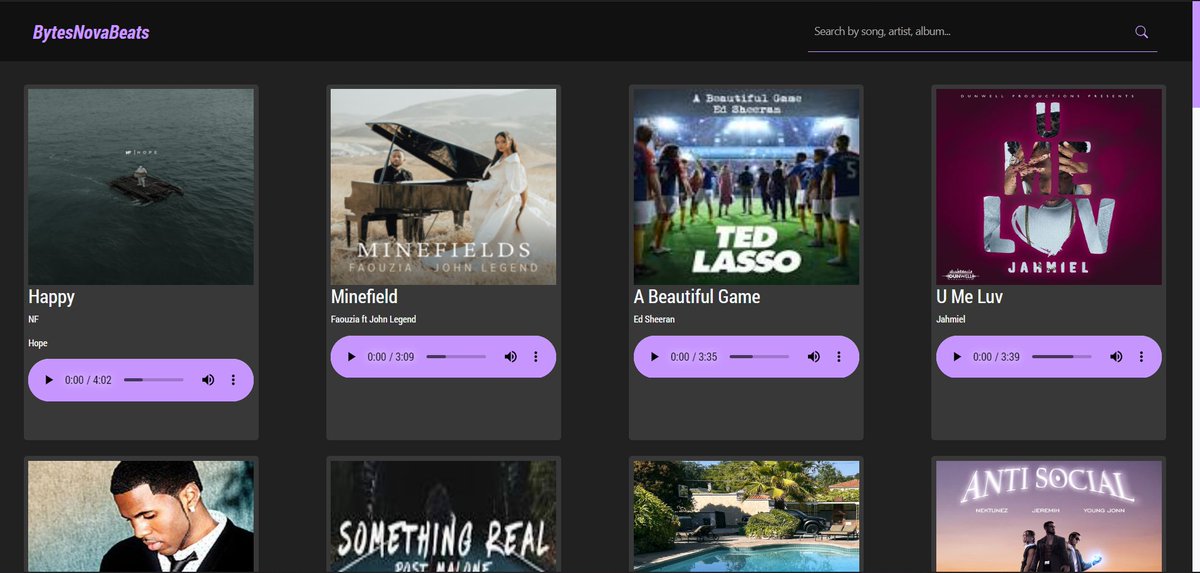Click the 0:00 / 3:09 time display

(391, 357)
